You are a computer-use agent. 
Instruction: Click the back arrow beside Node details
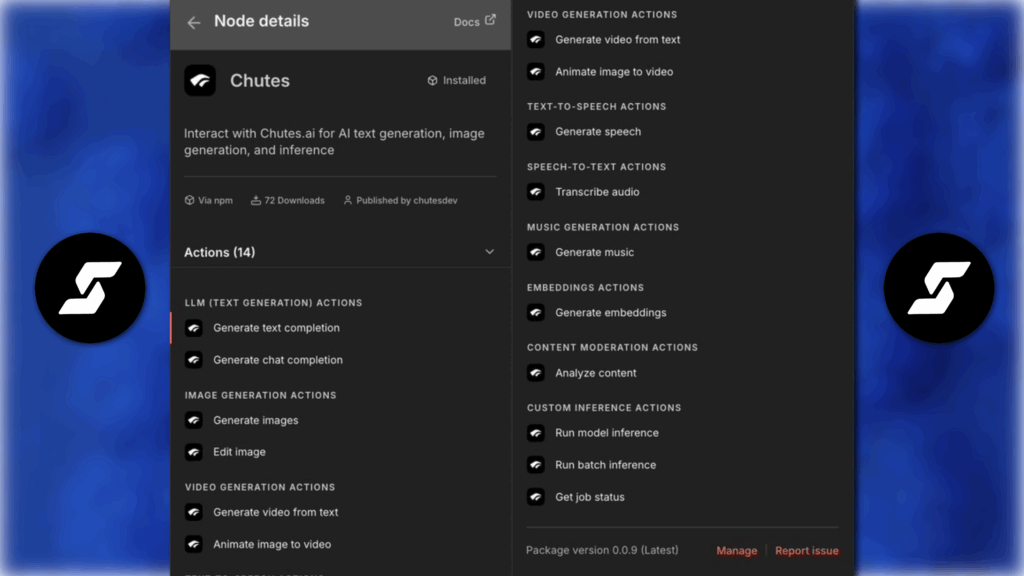coord(194,22)
